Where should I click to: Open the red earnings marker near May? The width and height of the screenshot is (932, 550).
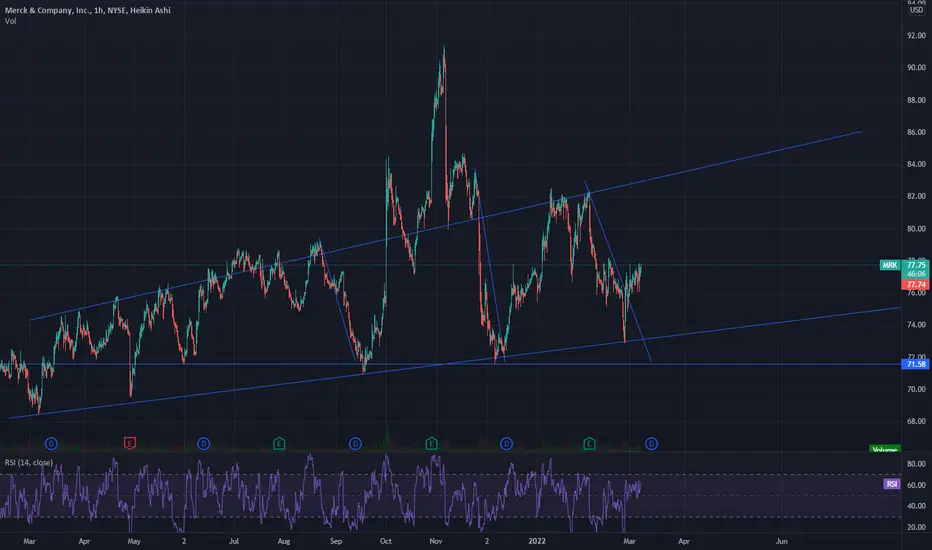pyautogui.click(x=130, y=444)
